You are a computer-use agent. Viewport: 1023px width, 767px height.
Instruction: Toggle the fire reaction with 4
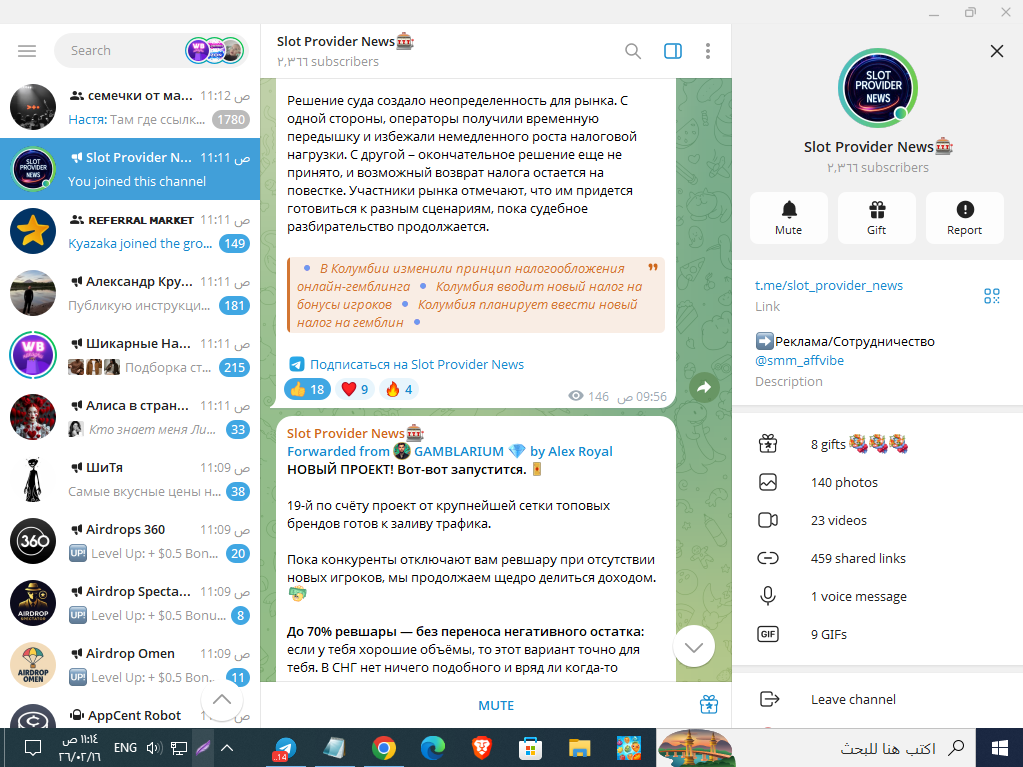coord(399,389)
